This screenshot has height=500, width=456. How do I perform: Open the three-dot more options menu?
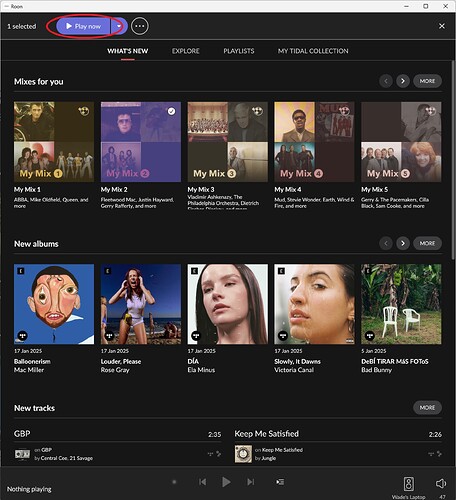[x=140, y=26]
